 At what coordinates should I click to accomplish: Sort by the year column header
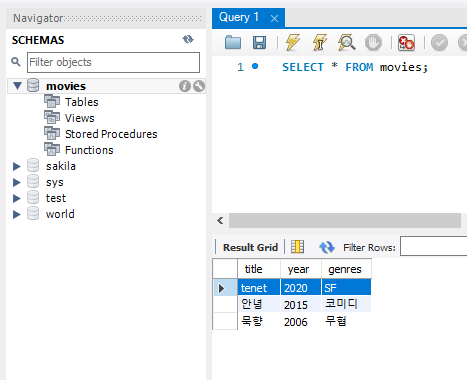tap(301, 269)
